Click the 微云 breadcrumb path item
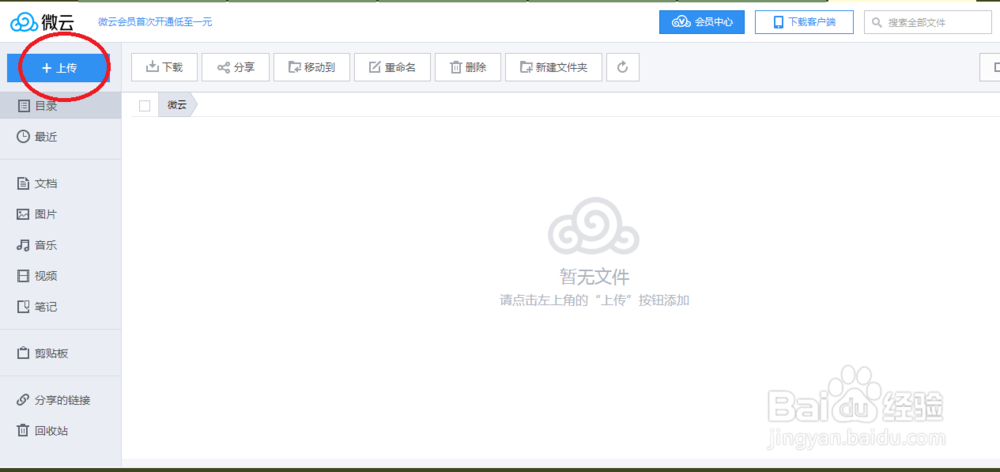Image resolution: width=1000 pixels, height=472 pixels. [177, 105]
